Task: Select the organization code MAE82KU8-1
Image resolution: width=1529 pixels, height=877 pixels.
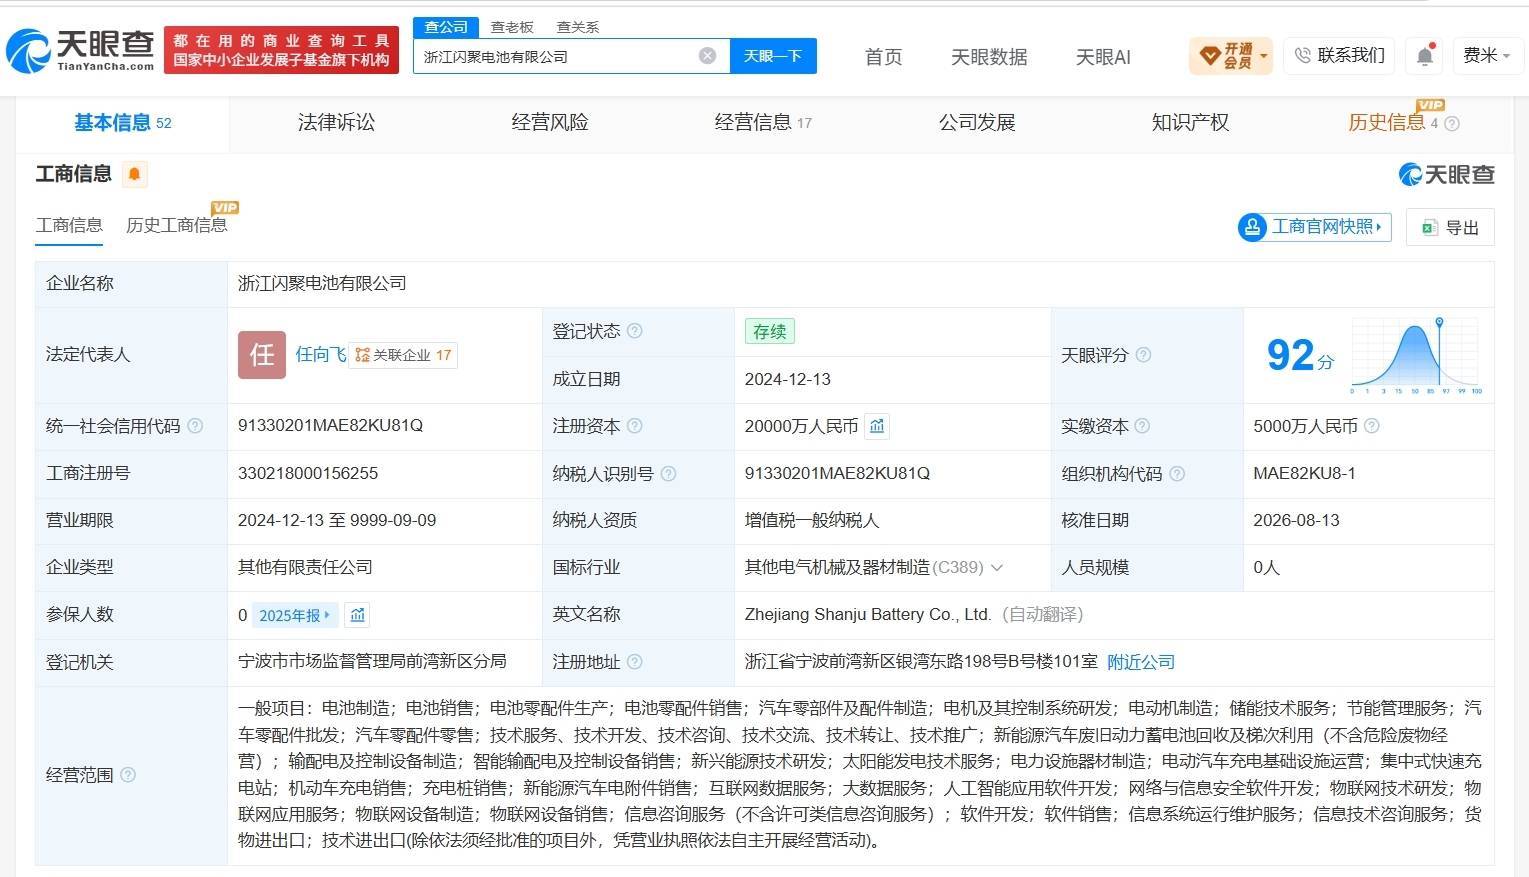Action: 1304,474
